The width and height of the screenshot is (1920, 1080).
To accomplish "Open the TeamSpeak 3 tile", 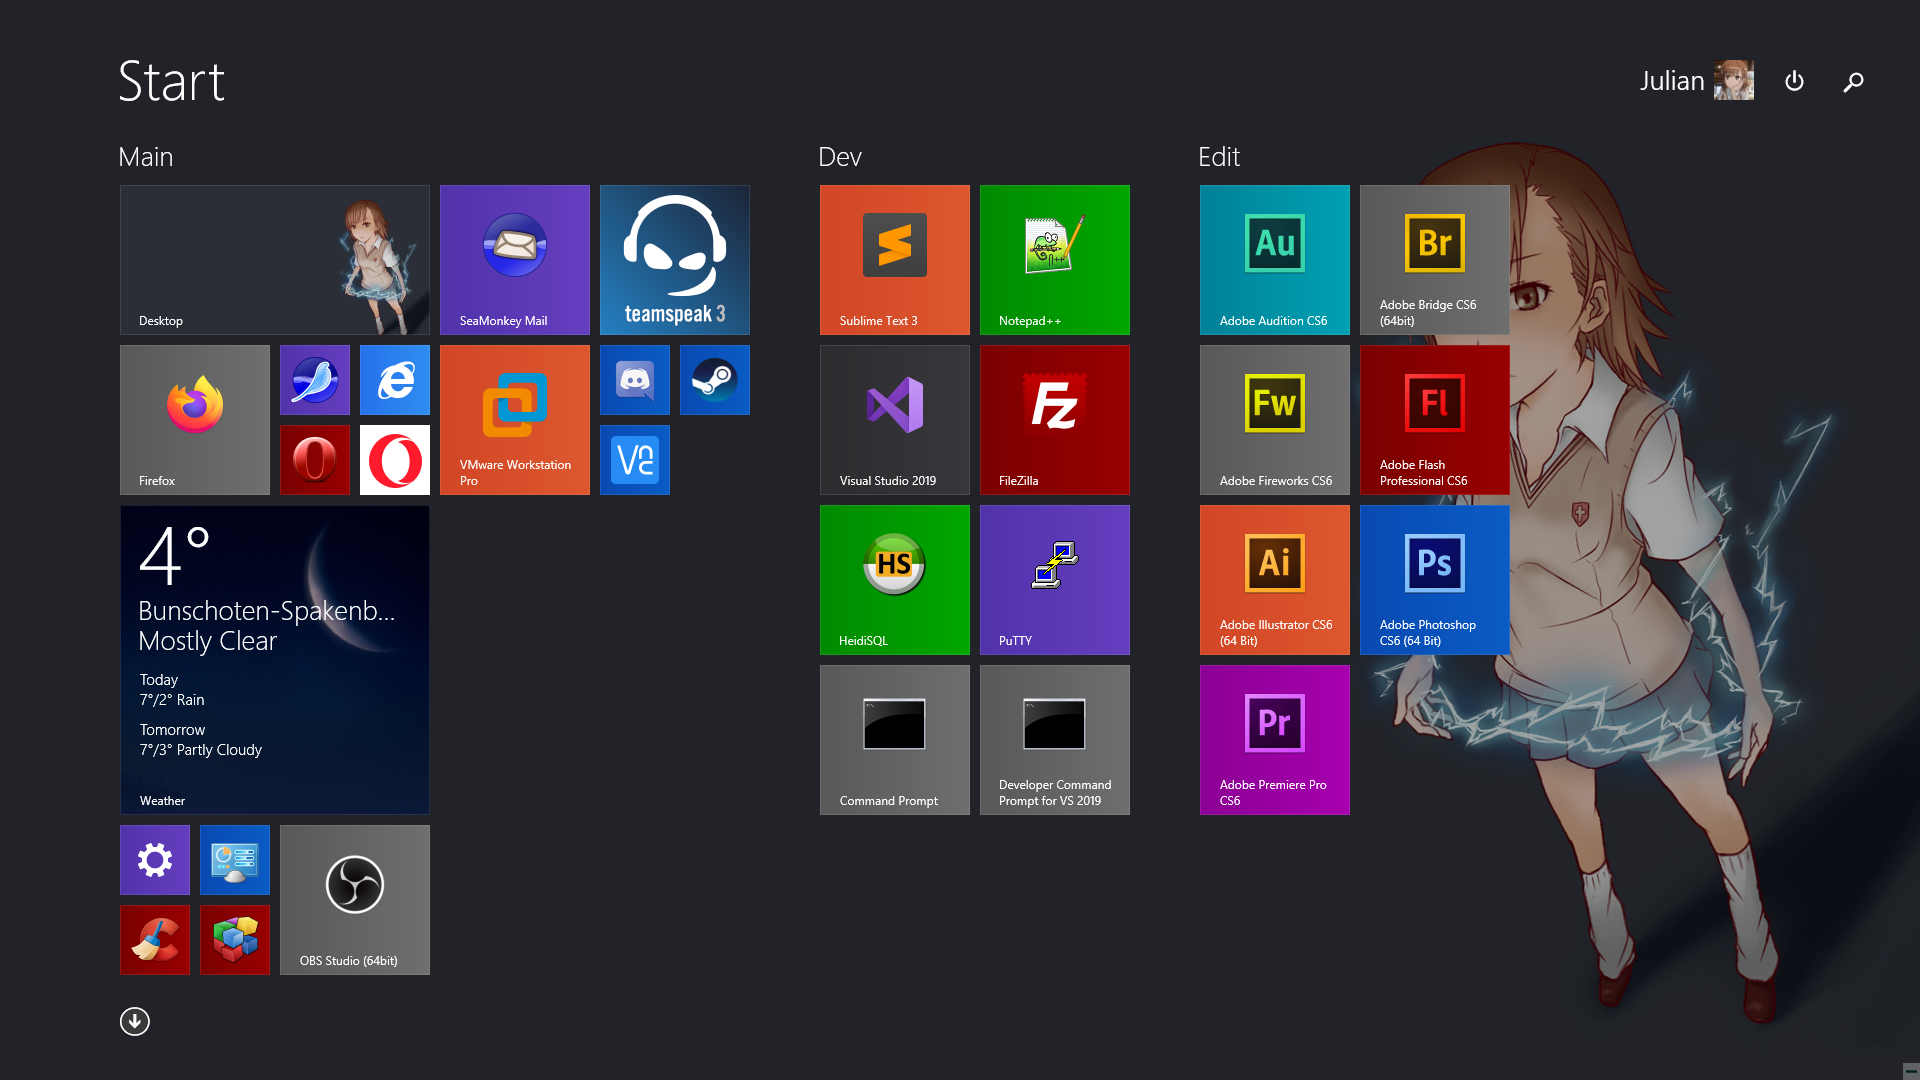I will click(x=675, y=260).
